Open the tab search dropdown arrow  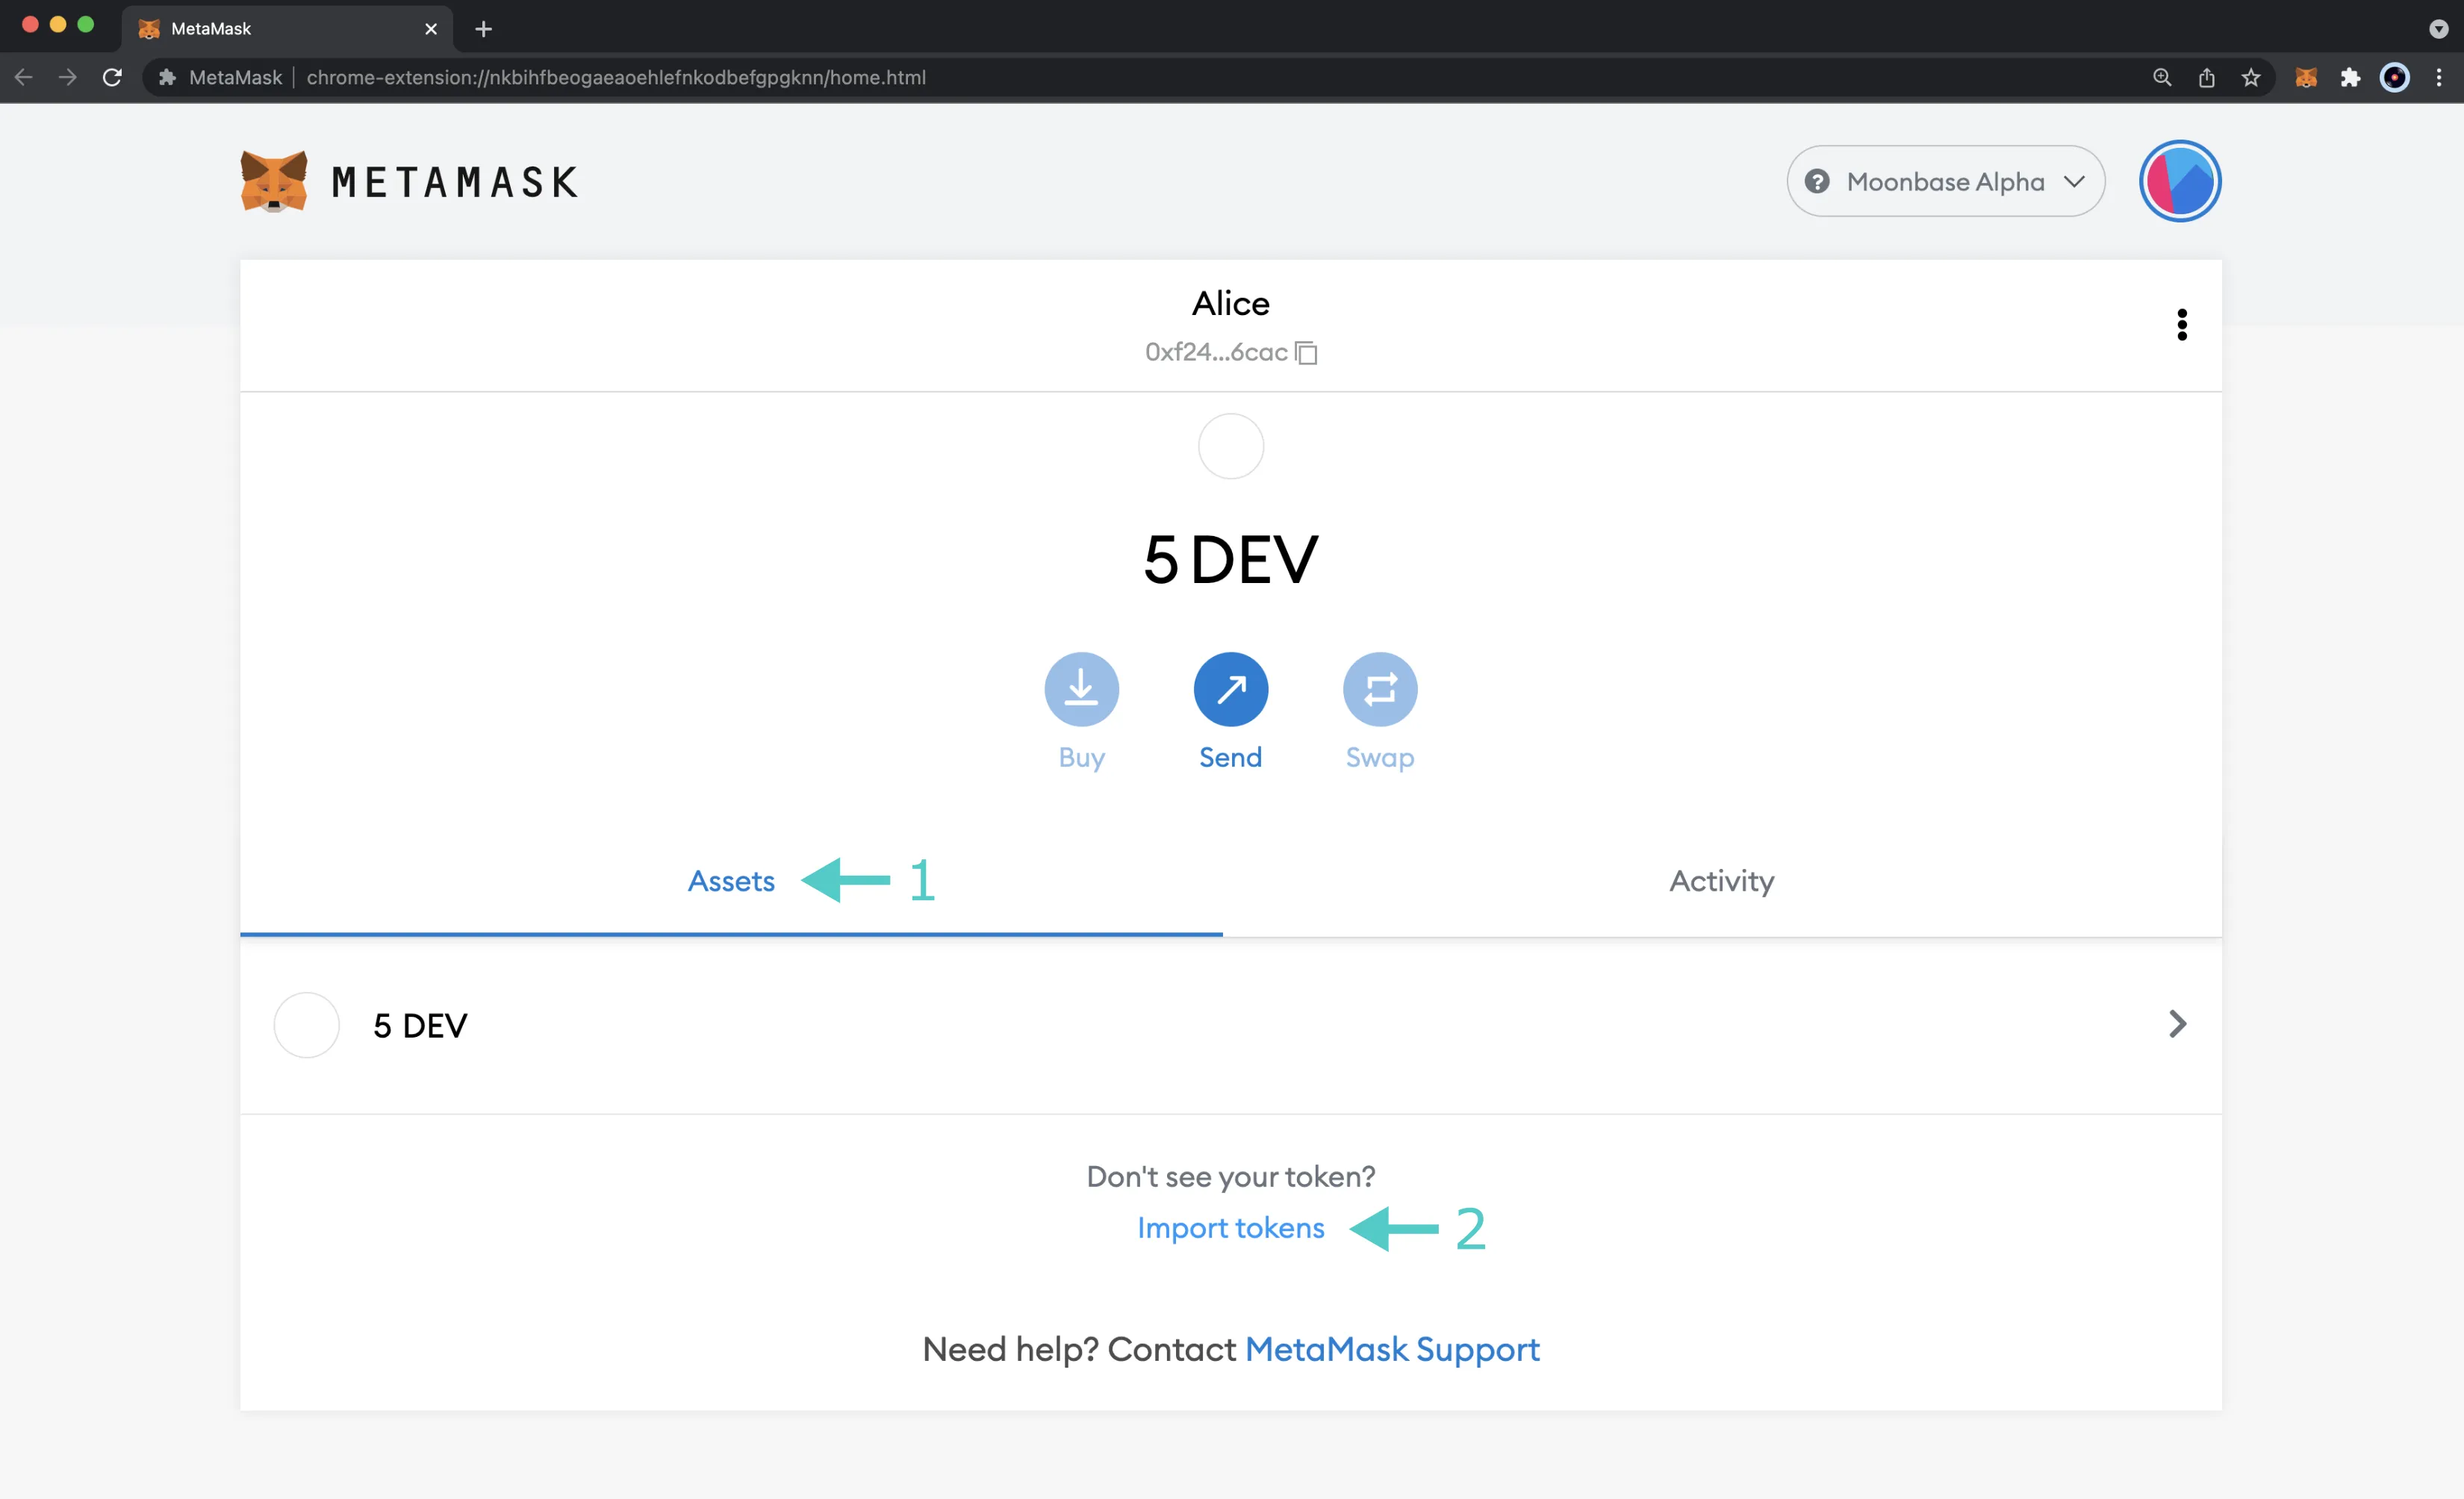[x=2438, y=29]
